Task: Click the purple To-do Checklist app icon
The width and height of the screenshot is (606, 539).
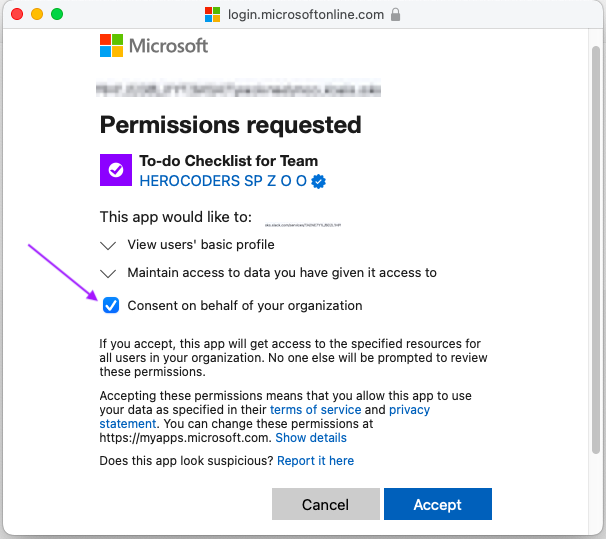Action: click(x=116, y=170)
